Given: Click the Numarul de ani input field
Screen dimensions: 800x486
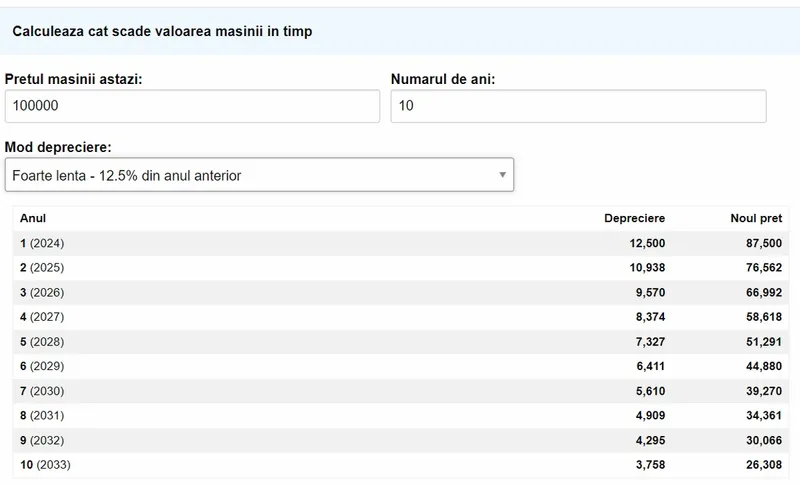Looking at the screenshot, I should [579, 106].
